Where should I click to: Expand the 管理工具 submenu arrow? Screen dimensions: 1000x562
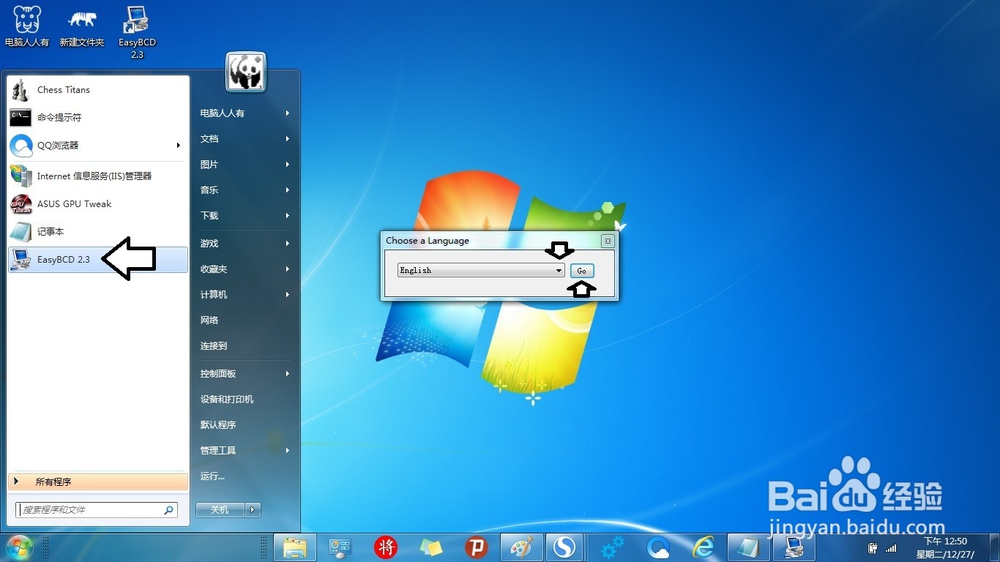tap(288, 450)
